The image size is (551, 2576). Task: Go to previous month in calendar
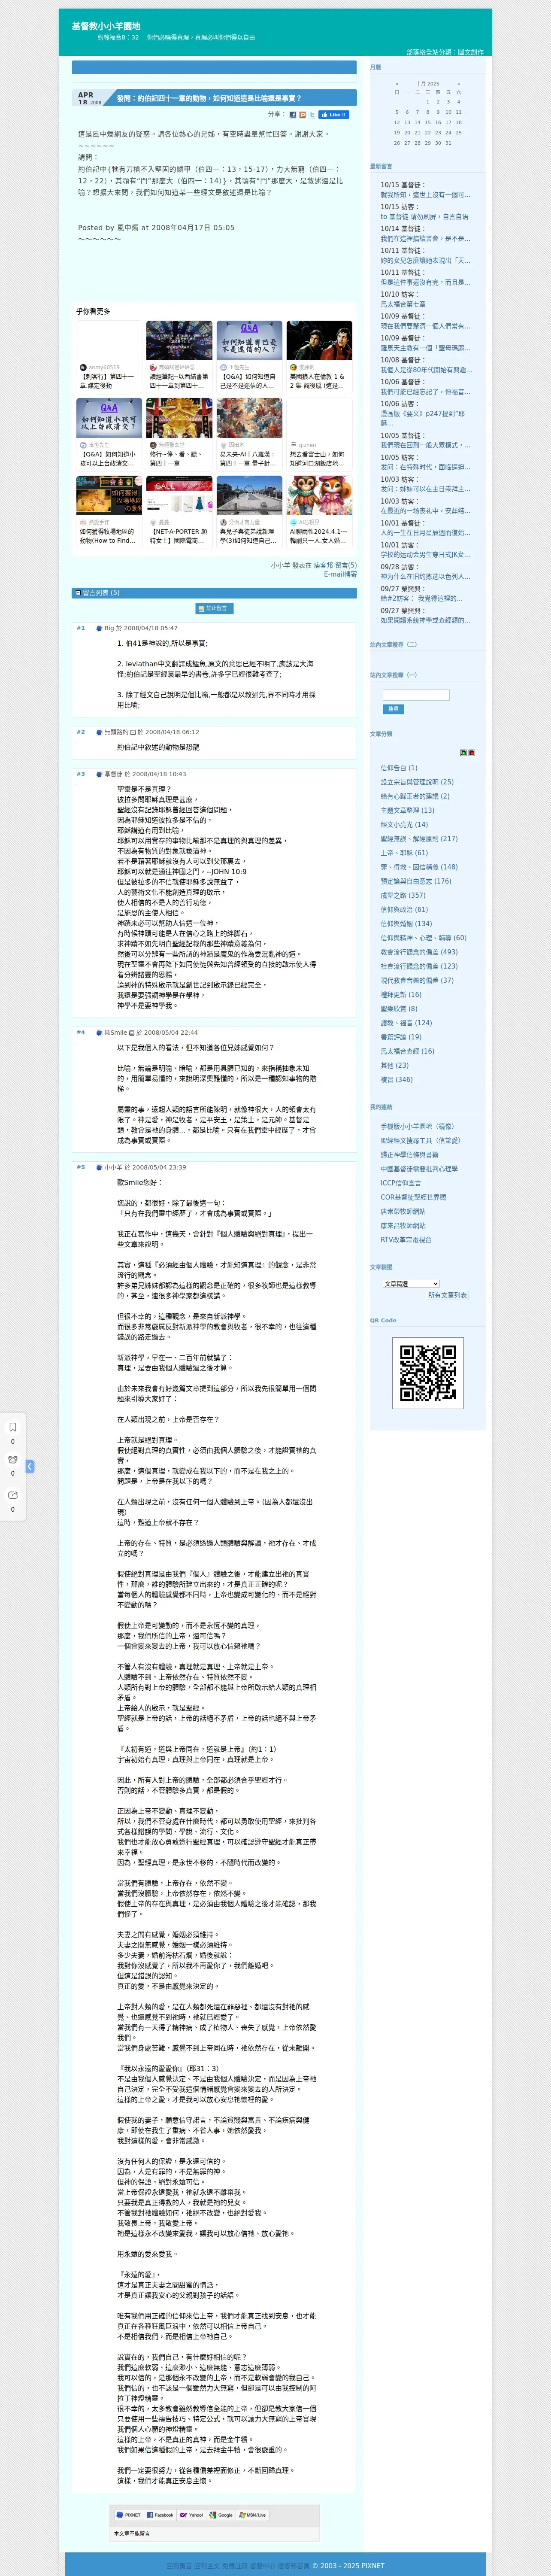[397, 84]
